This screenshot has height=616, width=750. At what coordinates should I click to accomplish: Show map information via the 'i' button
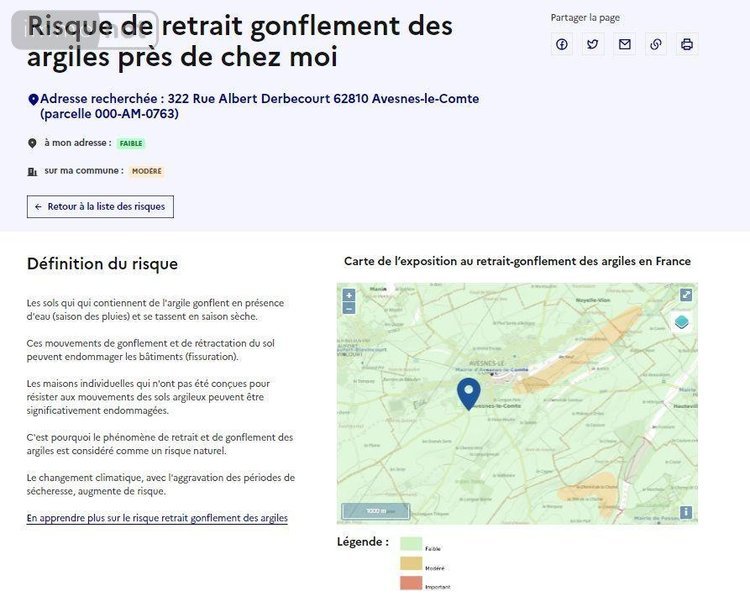point(686,512)
